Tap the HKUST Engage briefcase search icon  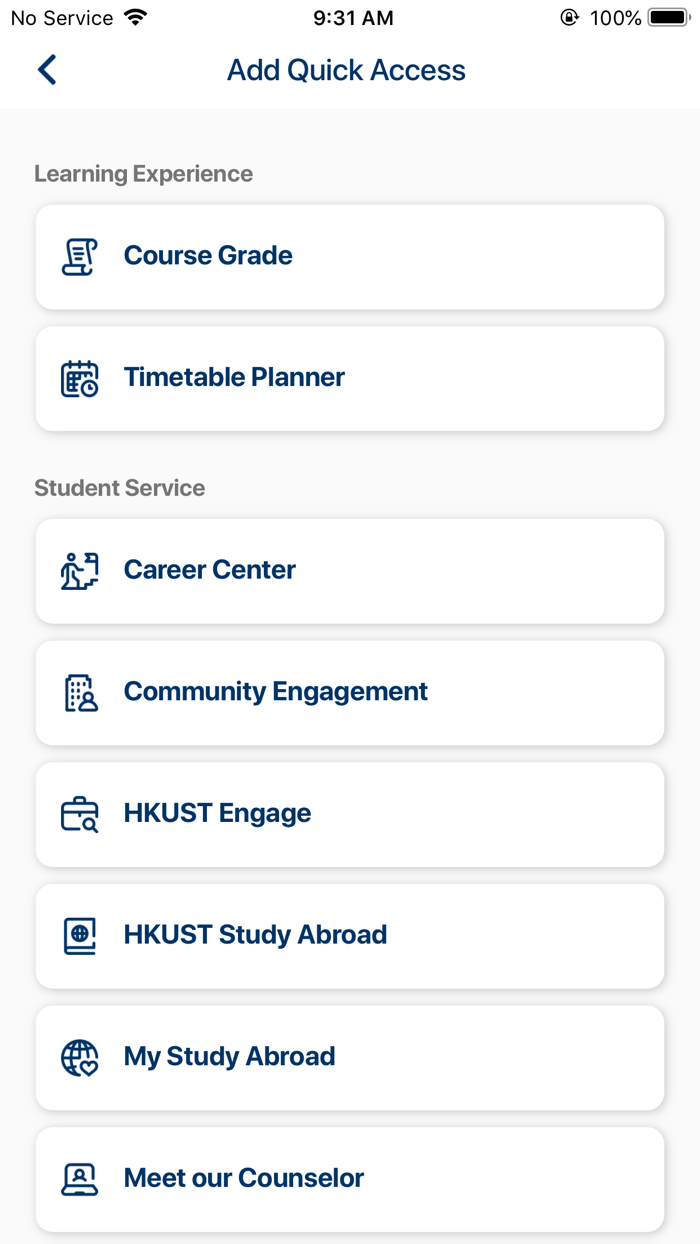tap(79, 813)
